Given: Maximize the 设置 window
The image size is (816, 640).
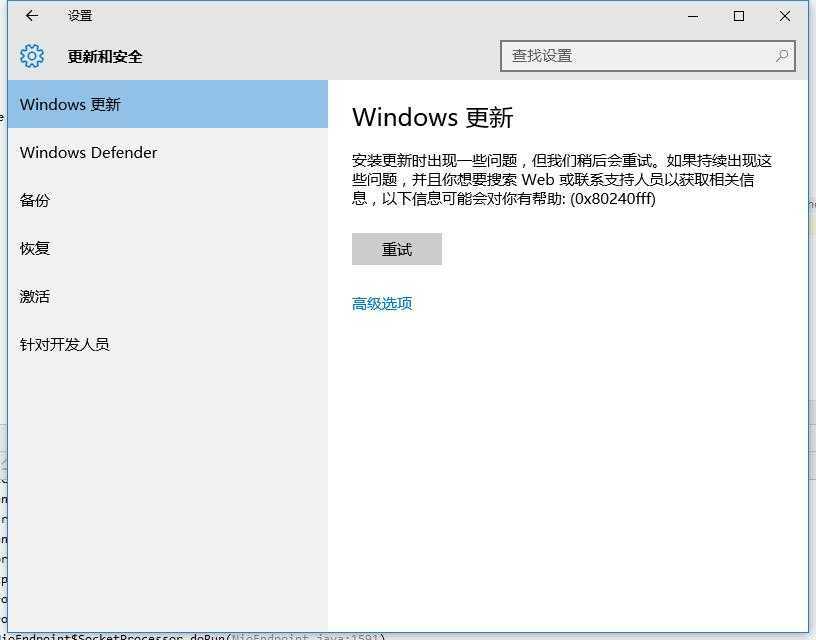Looking at the screenshot, I should [x=738, y=16].
